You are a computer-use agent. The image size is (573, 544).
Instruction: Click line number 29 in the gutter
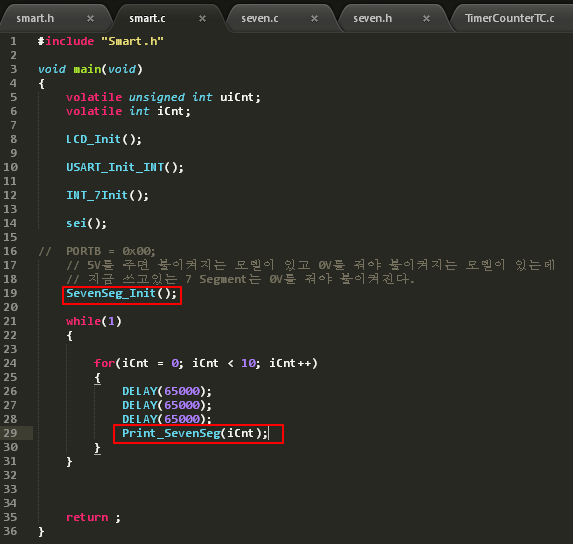10,433
